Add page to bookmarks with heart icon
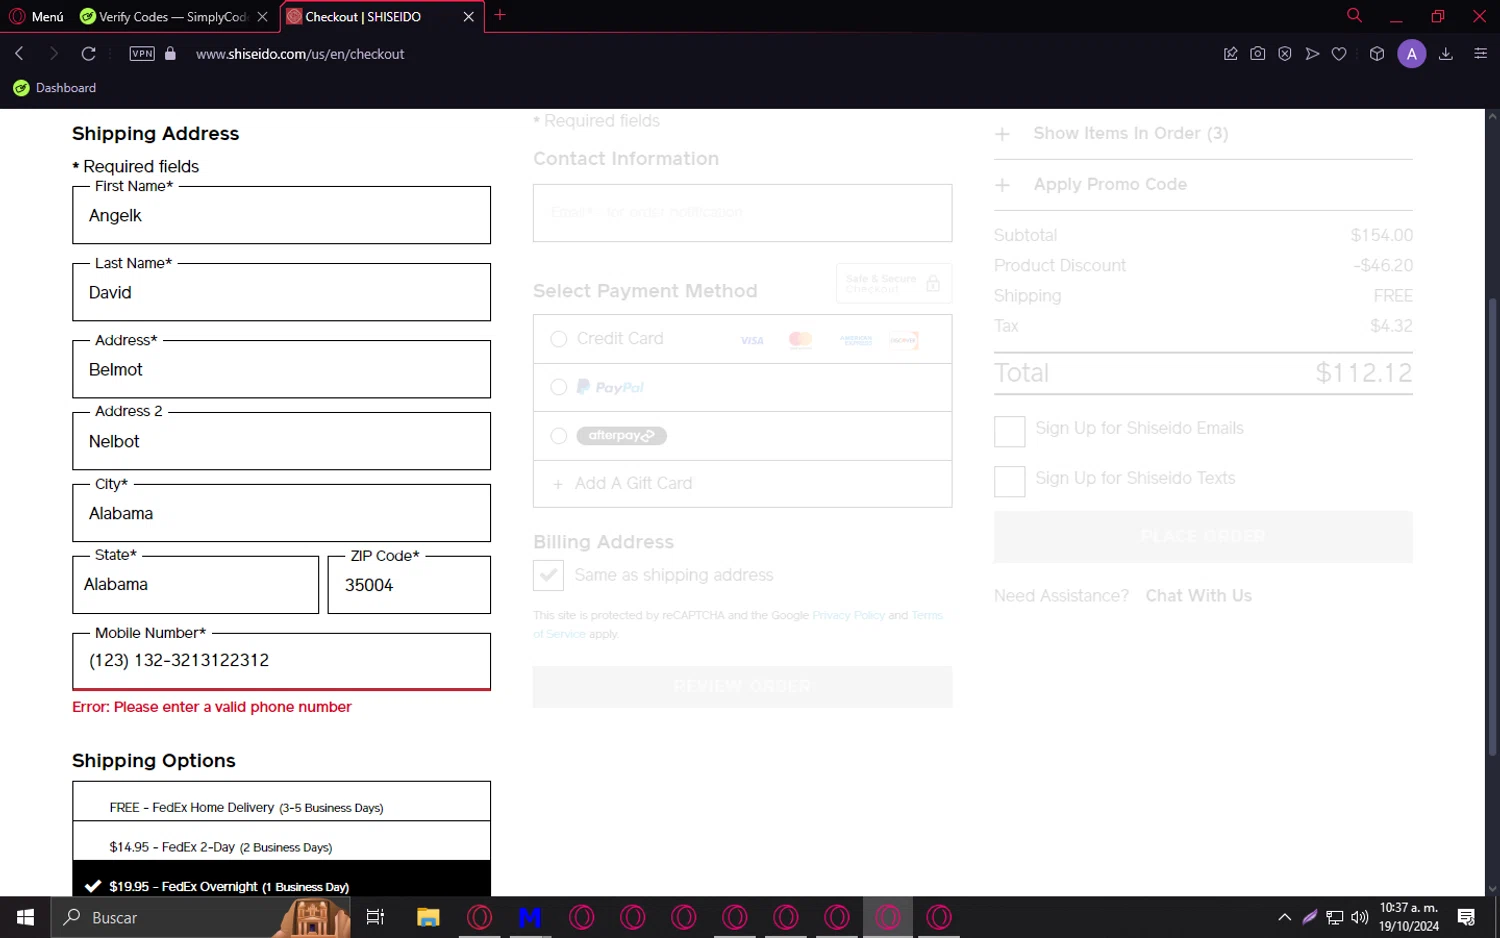 coord(1339,54)
